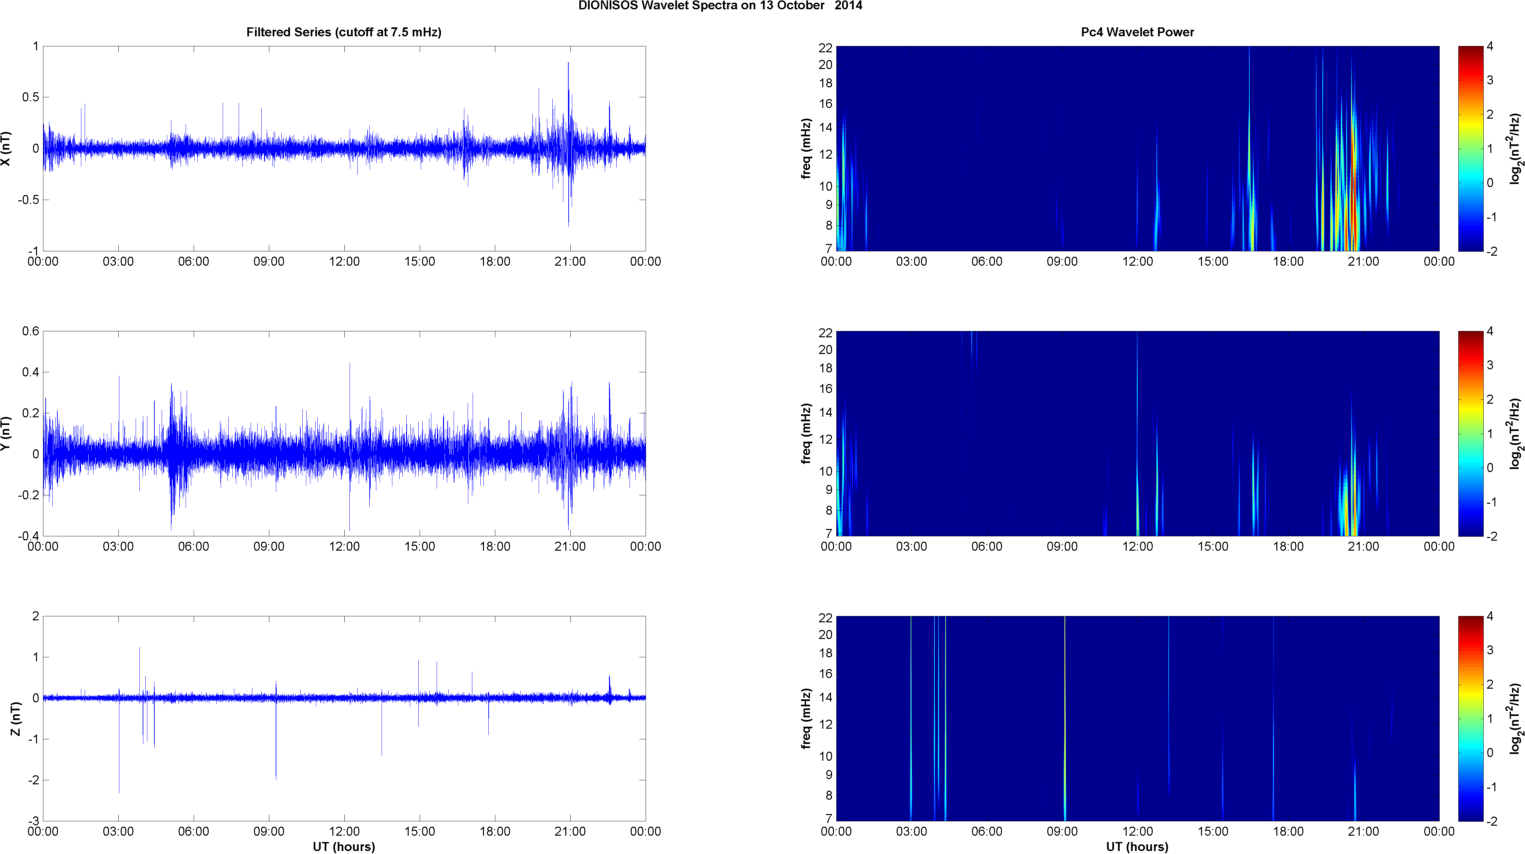The height and width of the screenshot is (854, 1525).
Task: Click 'UT (hours)' label under the Z spectrogram
Action: coord(1137,847)
